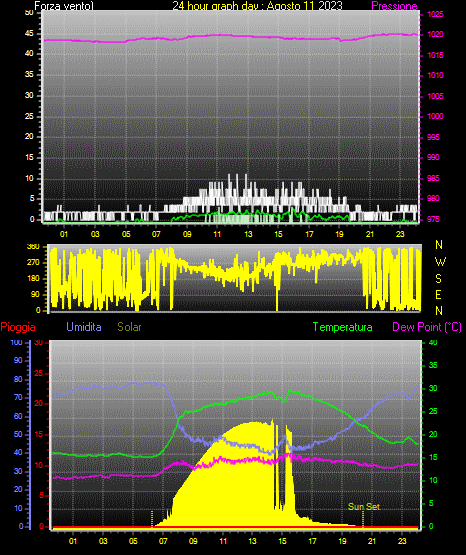This screenshot has height=555, width=466.
Task: Click the 100 value on the humidity axis
Action: click(16, 342)
